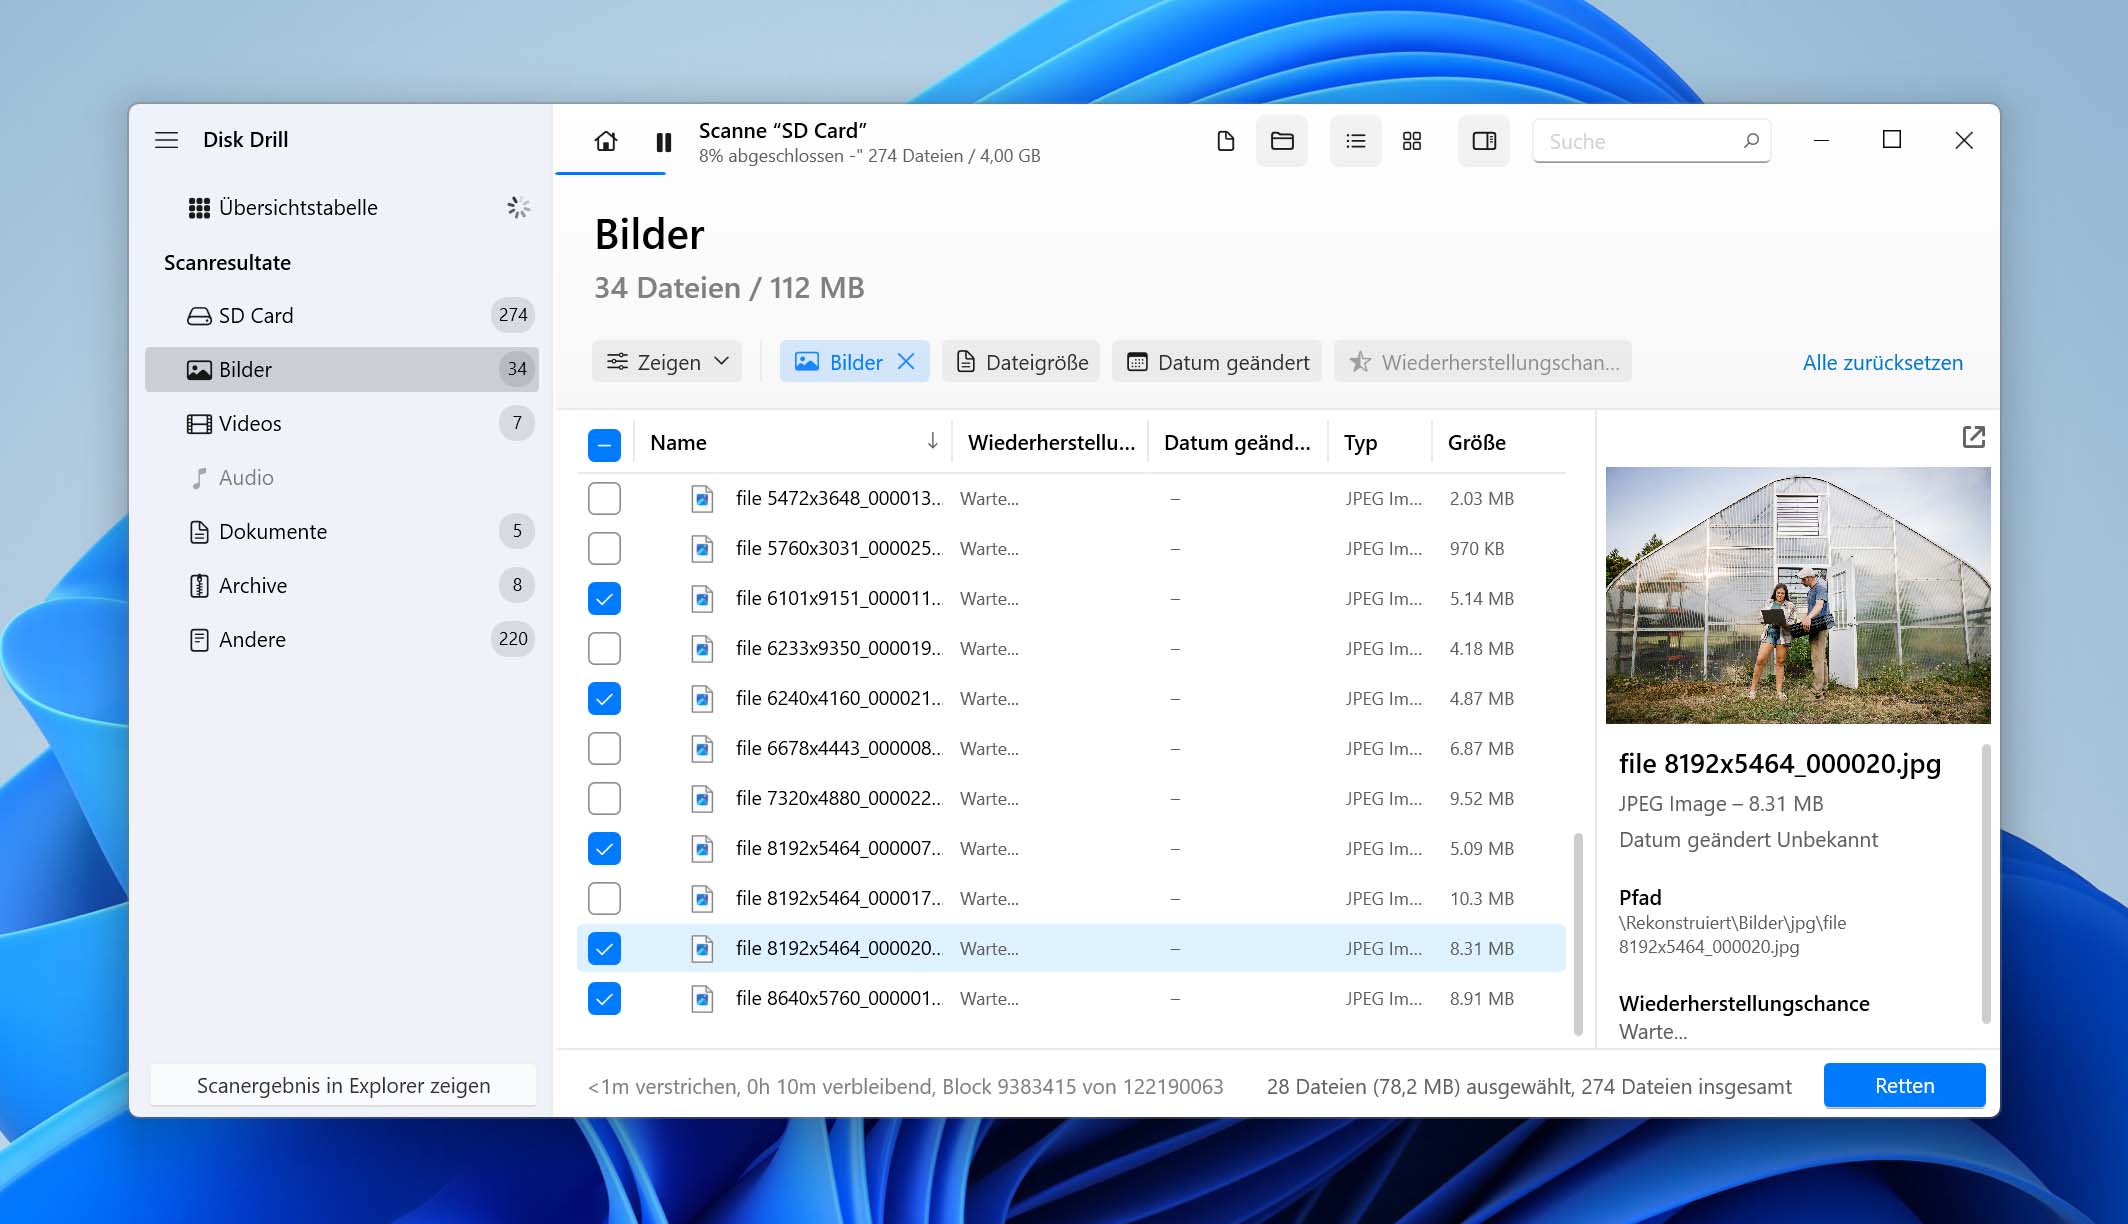Toggle the select-all checkbox in header
2128x1224 pixels.
[x=604, y=444]
